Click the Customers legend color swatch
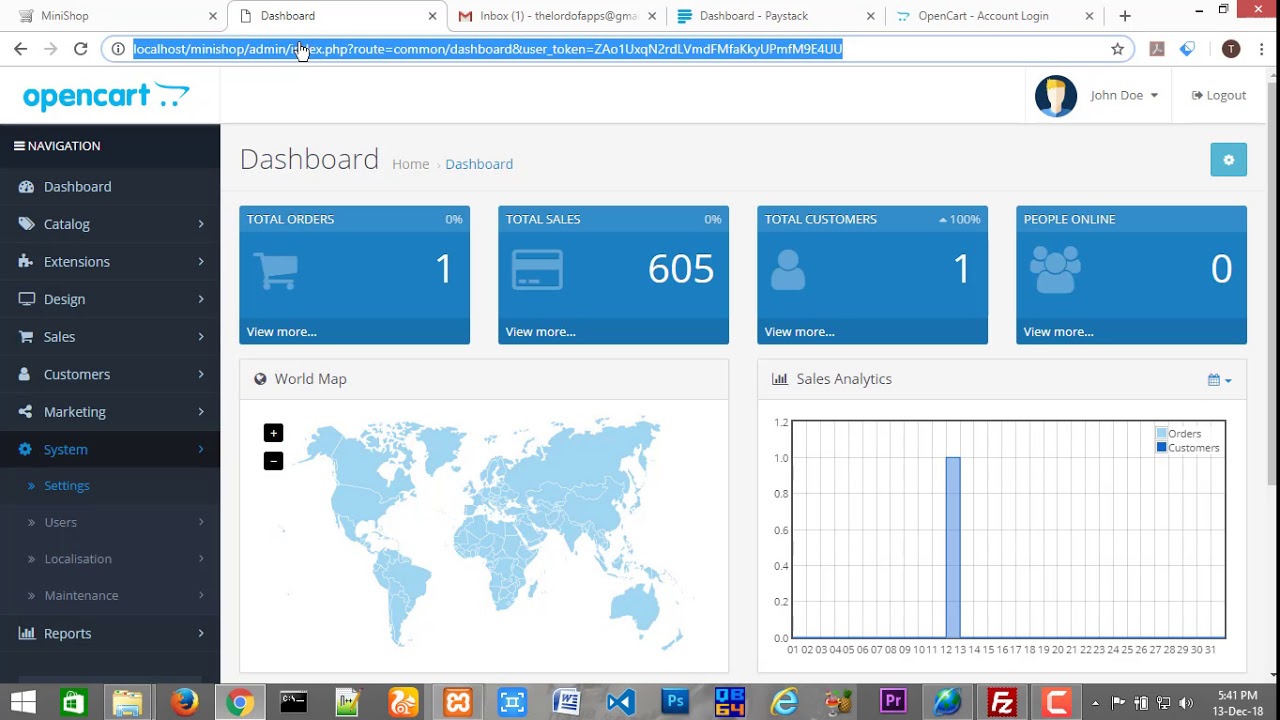Image resolution: width=1280 pixels, height=720 pixels. pyautogui.click(x=1162, y=448)
